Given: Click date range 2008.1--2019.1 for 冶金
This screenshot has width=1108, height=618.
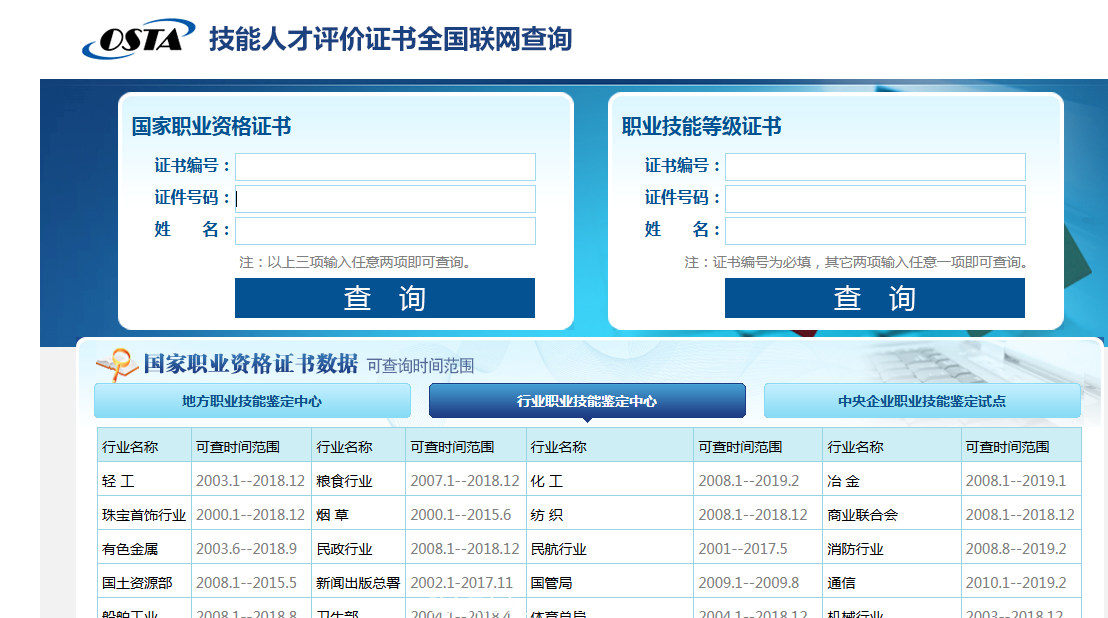Looking at the screenshot, I should tap(1016, 481).
